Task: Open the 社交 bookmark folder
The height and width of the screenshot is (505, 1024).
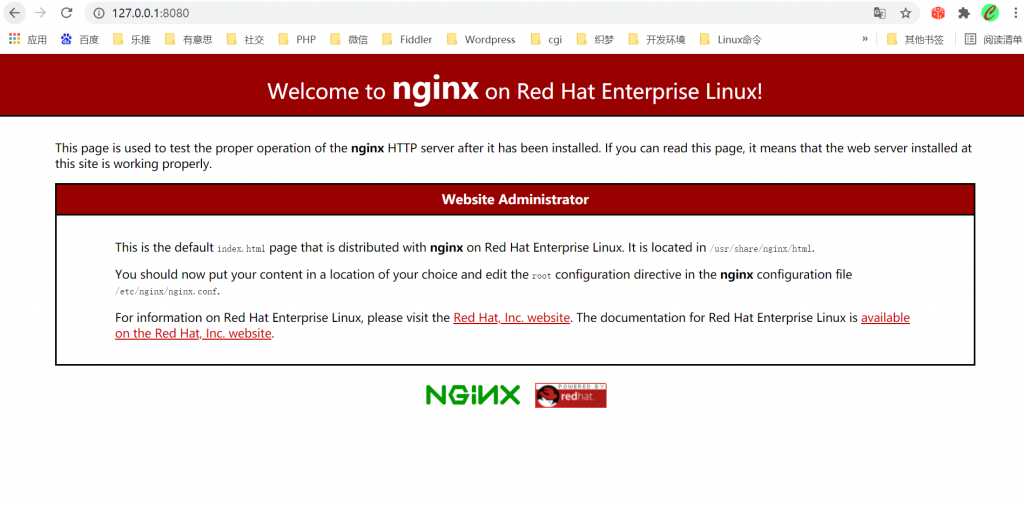Action: [246, 39]
